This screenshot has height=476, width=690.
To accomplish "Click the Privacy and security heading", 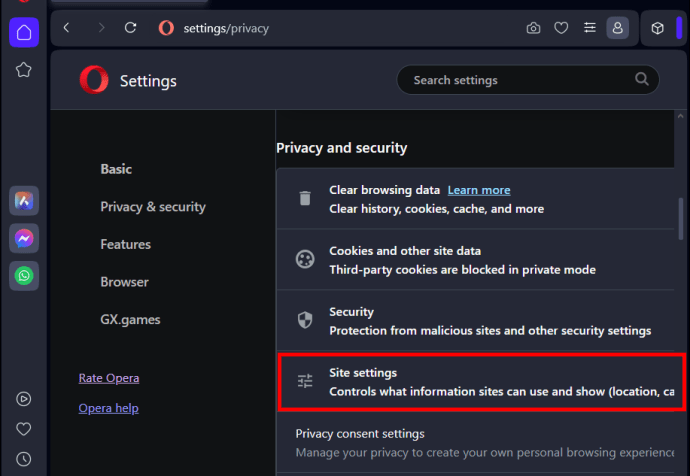I will tap(341, 148).
